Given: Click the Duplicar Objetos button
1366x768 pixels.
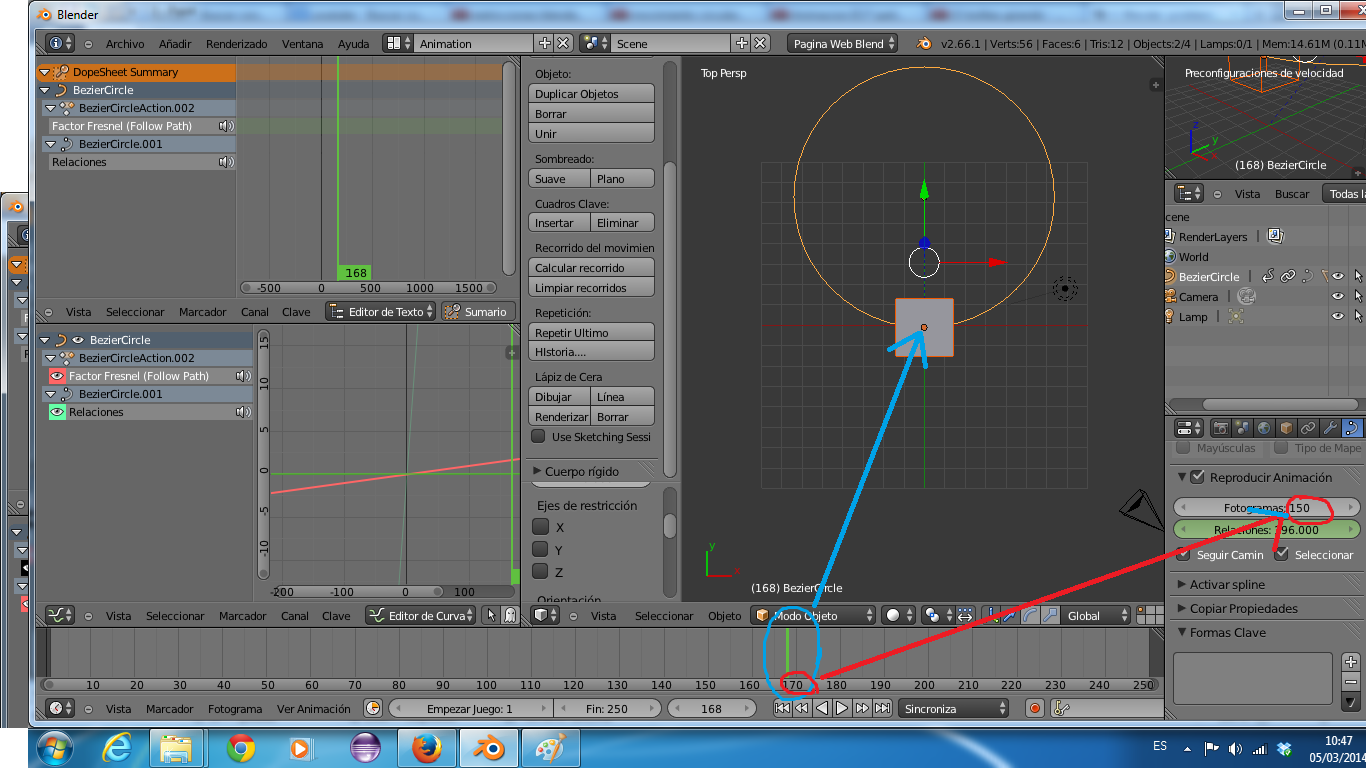Looking at the screenshot, I should [x=591, y=94].
